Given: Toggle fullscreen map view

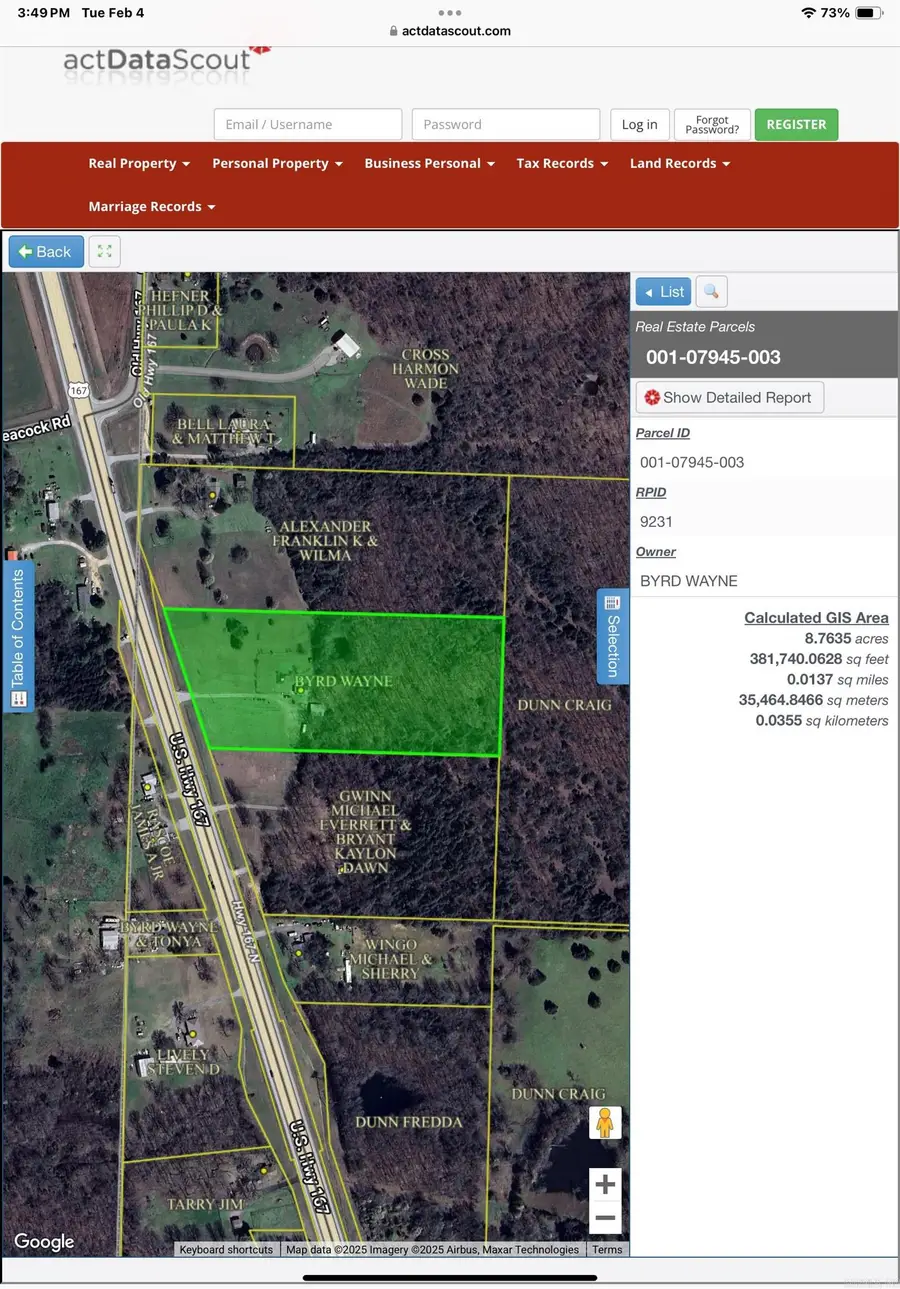Looking at the screenshot, I should point(104,251).
